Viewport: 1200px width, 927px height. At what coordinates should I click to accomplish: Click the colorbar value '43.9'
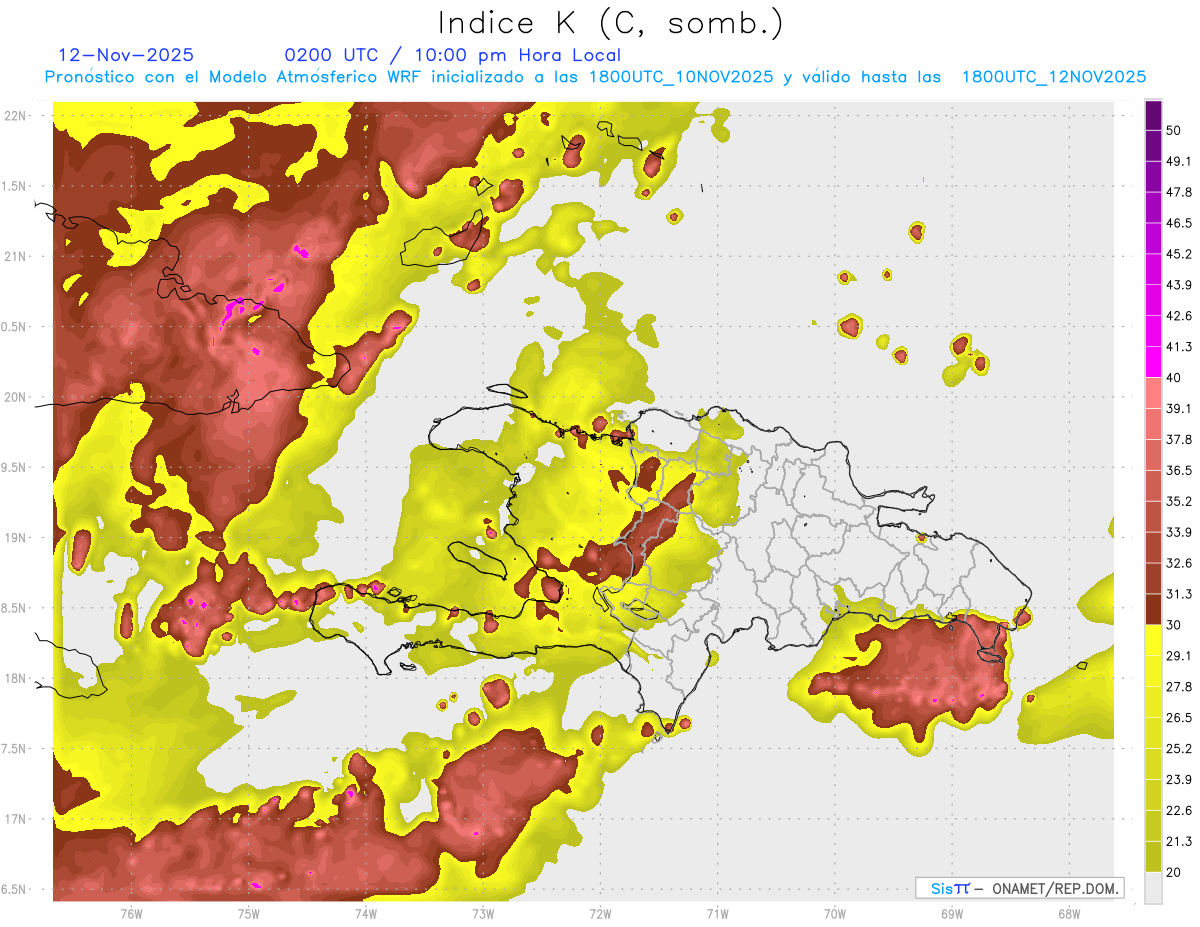click(x=1178, y=285)
